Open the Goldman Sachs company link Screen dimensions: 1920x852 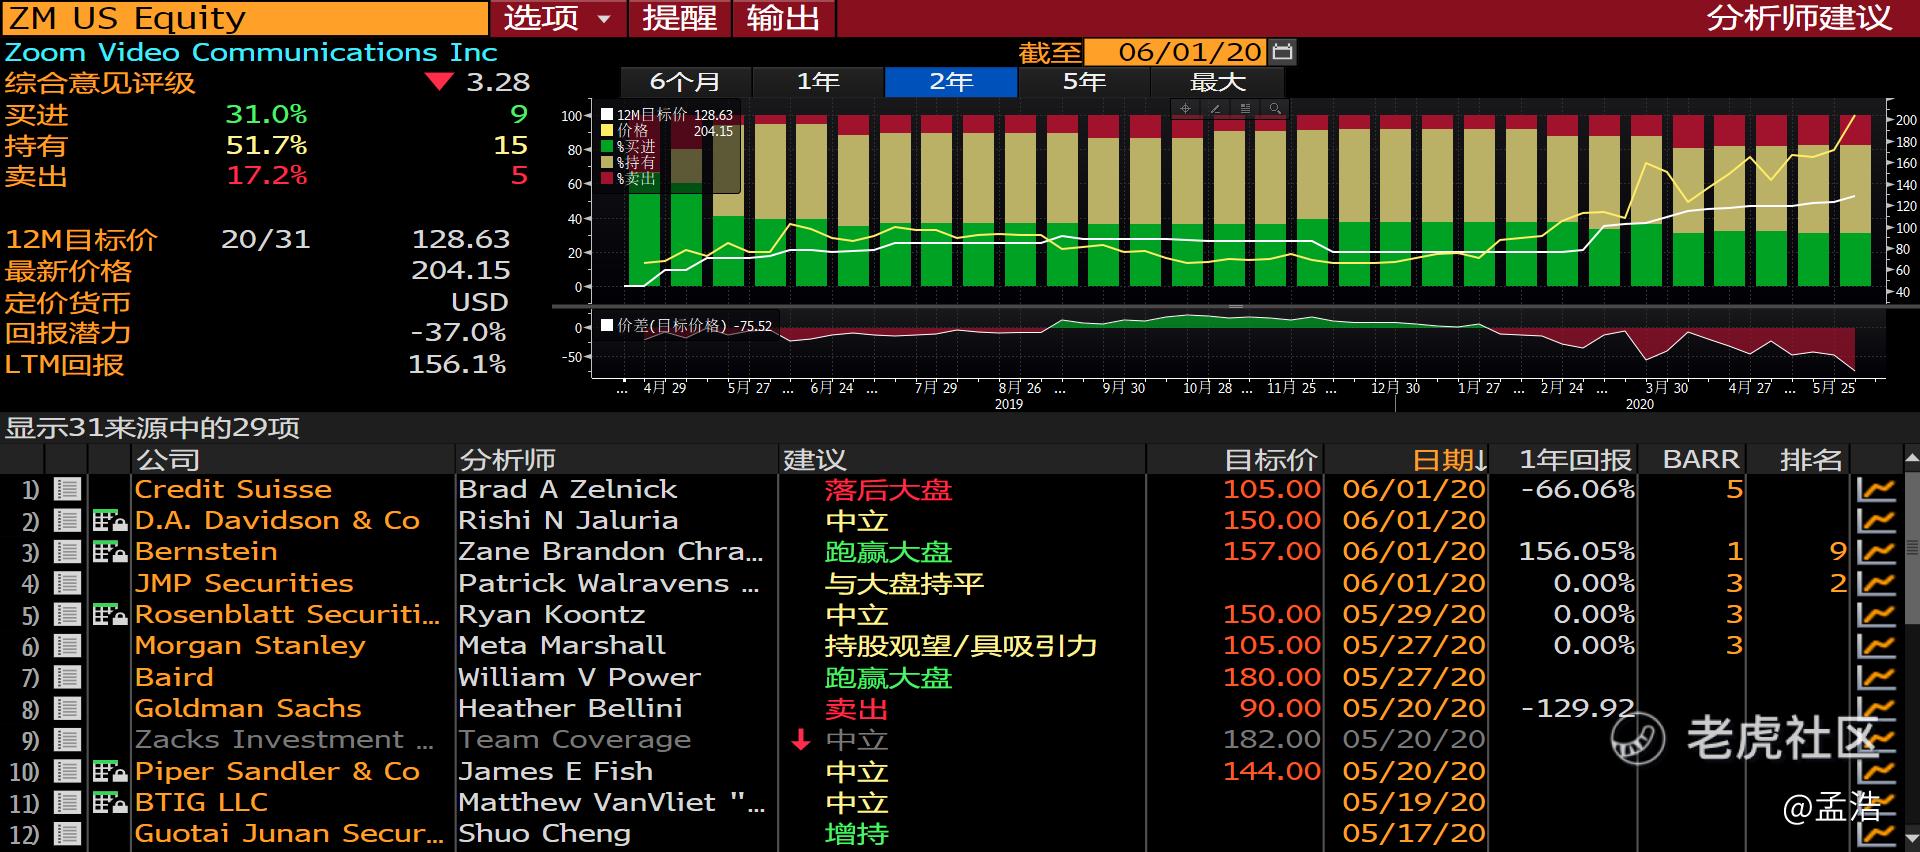(x=248, y=708)
